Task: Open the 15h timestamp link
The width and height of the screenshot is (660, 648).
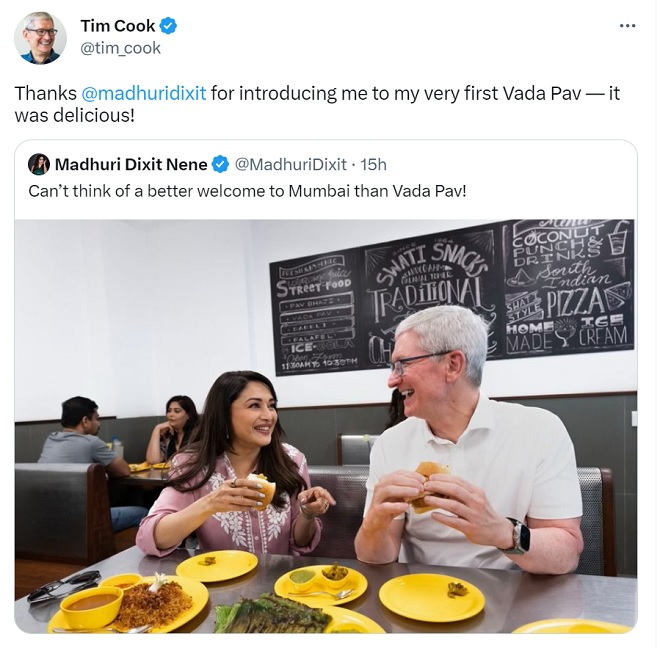Action: click(x=373, y=164)
